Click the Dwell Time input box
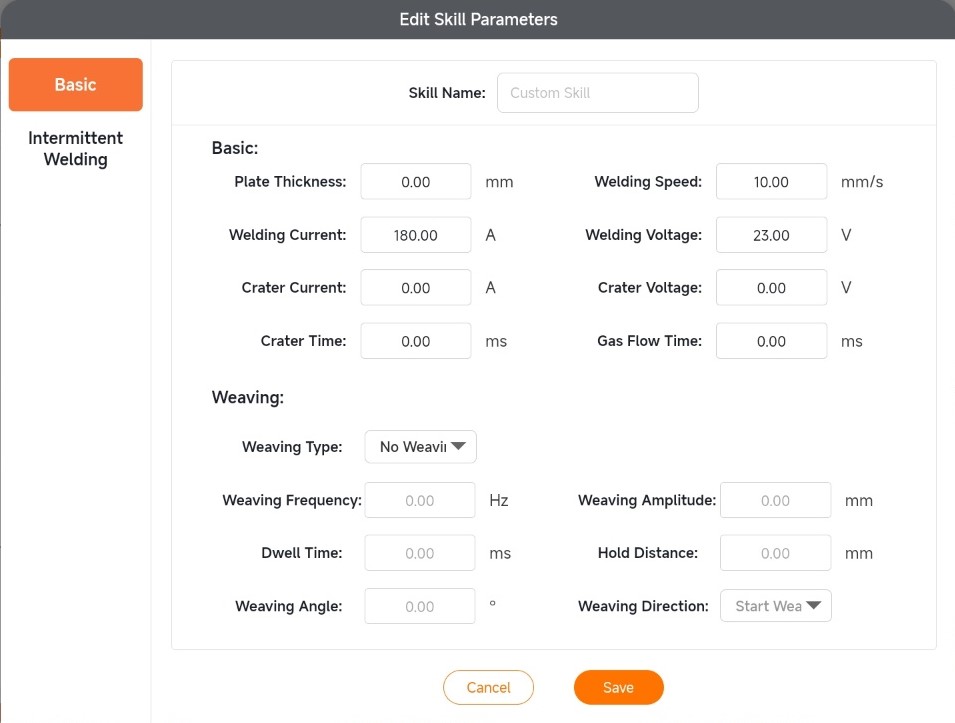 [x=420, y=553]
